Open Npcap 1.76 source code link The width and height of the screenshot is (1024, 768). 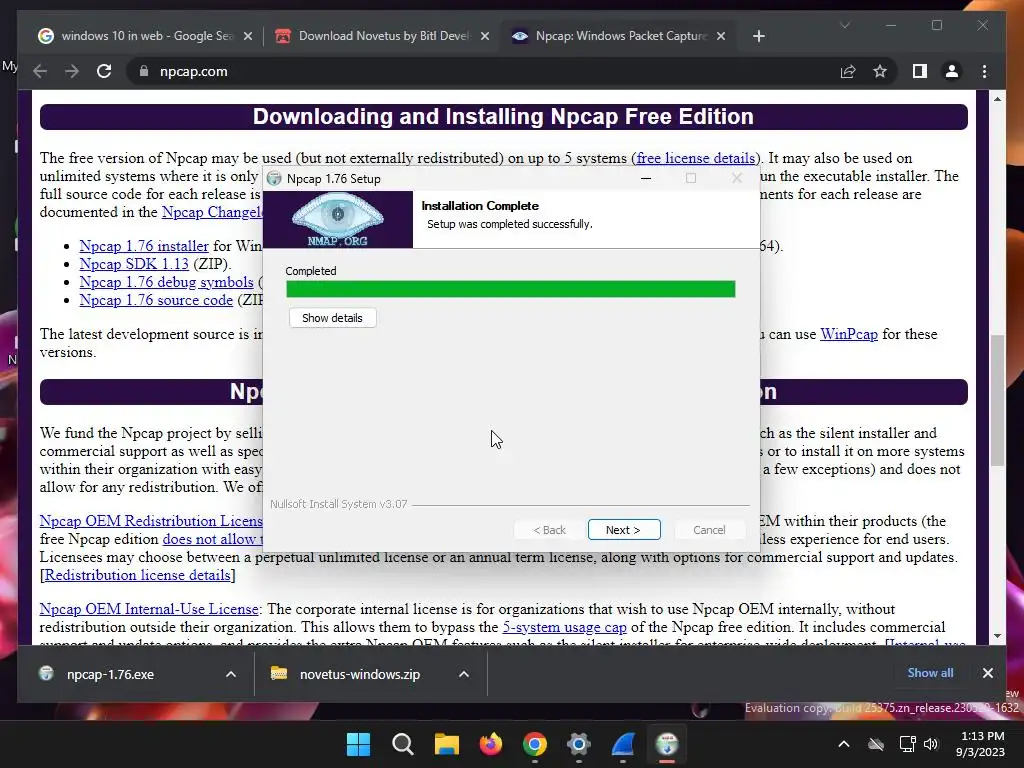point(156,300)
